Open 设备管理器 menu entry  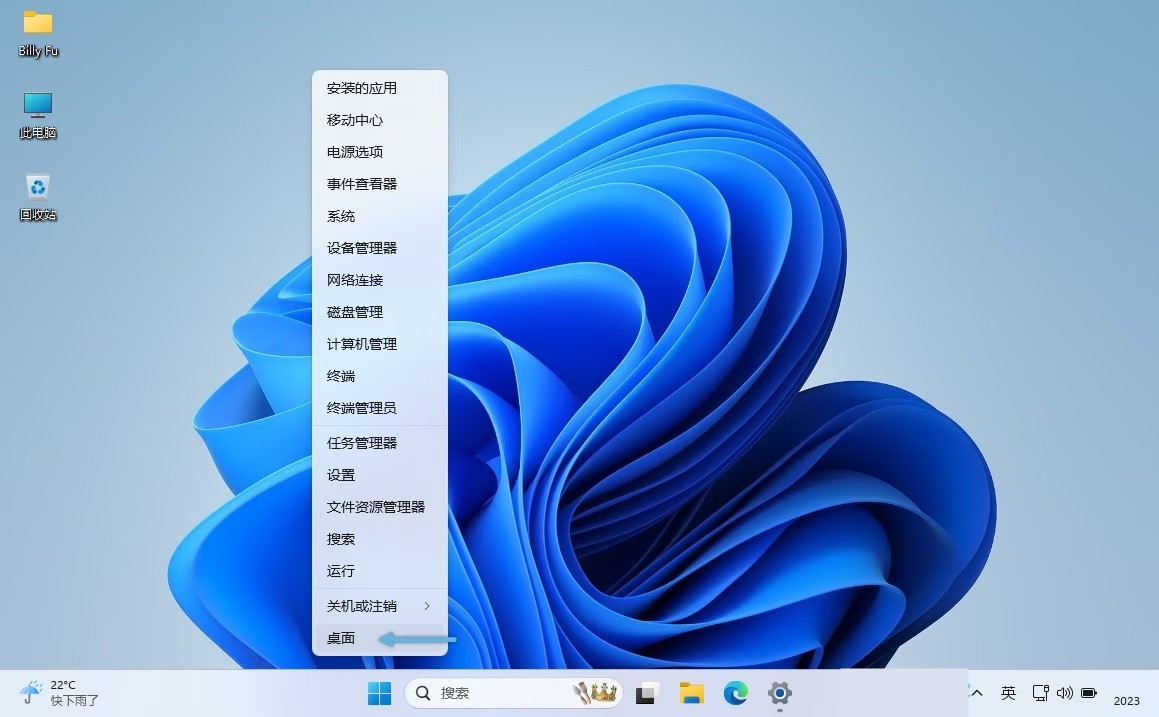point(380,248)
